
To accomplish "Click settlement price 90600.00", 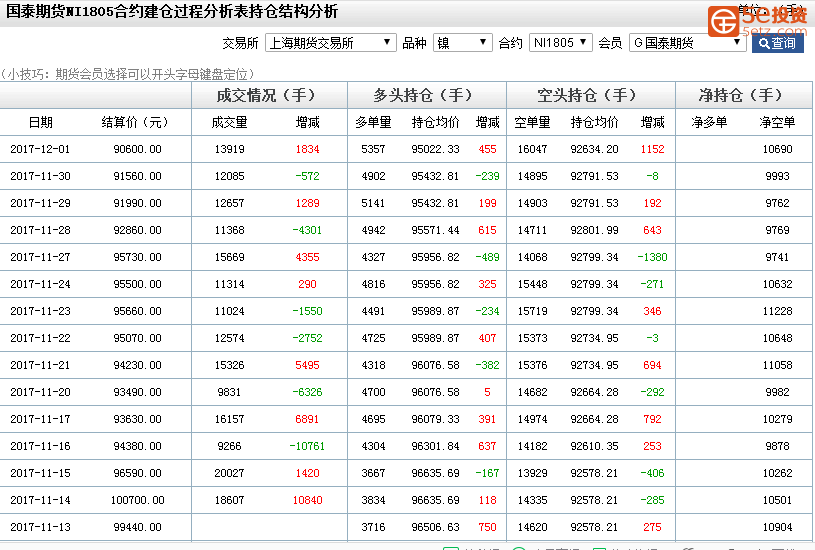I will pyautogui.click(x=137, y=149).
